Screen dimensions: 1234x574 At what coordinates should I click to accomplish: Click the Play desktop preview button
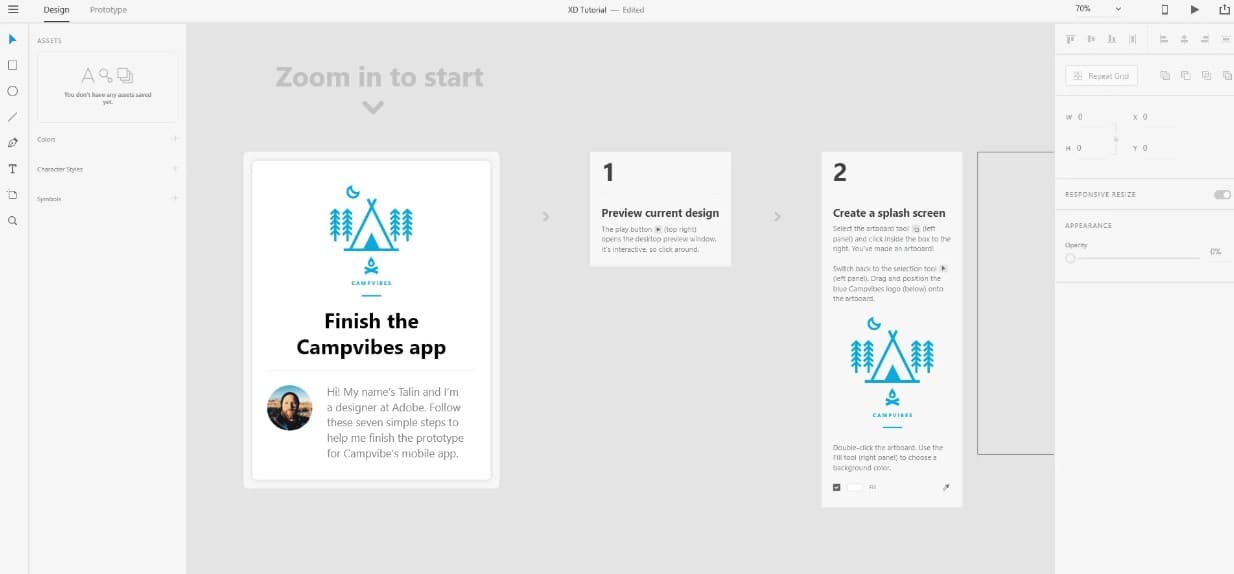pos(1194,9)
